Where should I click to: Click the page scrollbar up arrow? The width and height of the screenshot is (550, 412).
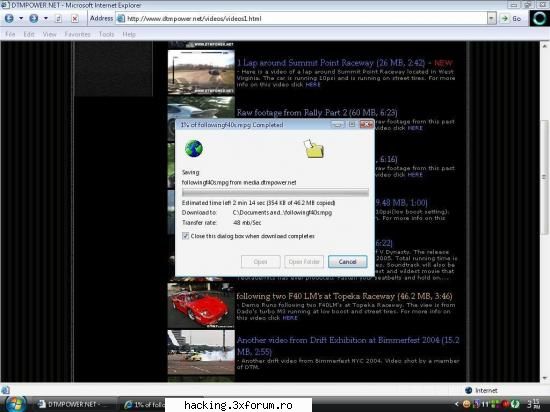[544, 46]
